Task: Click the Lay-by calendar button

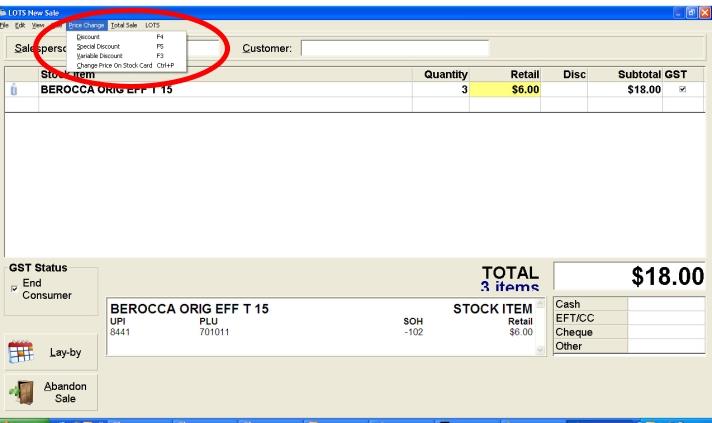Action: pos(49,353)
